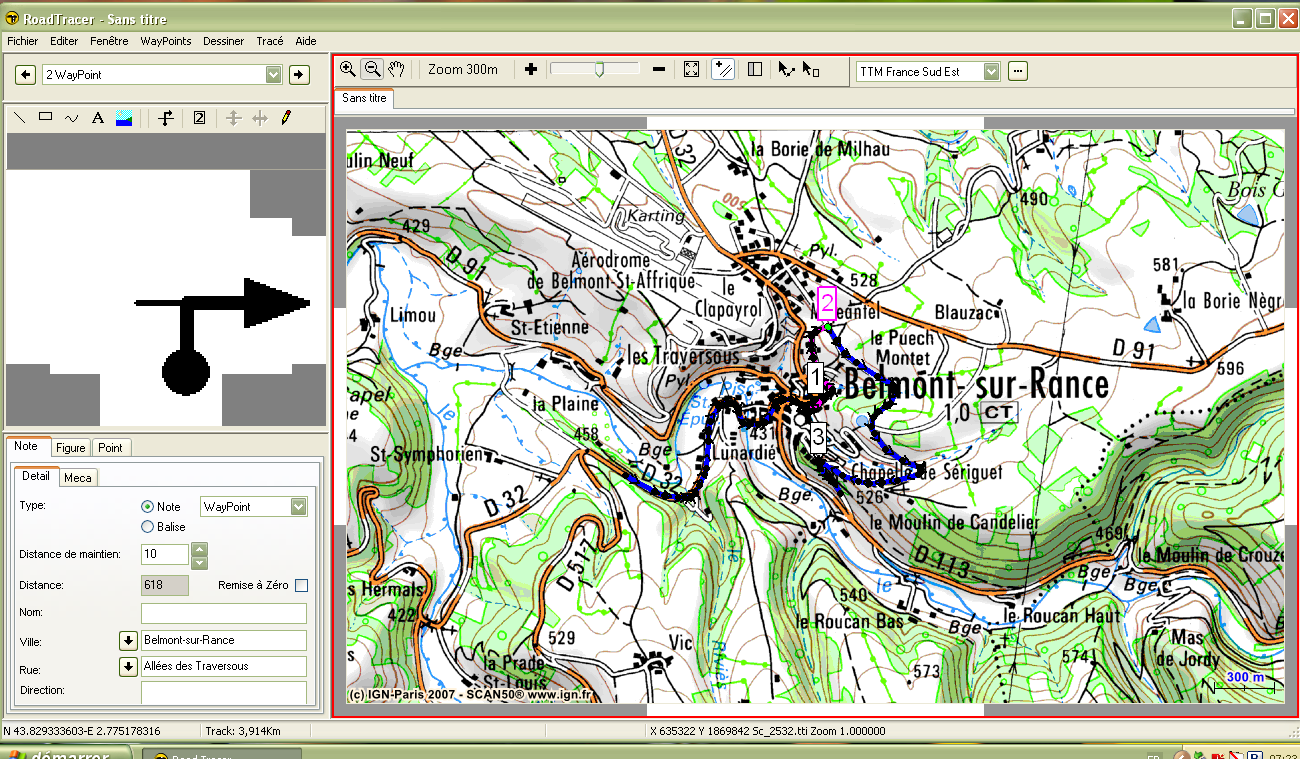Select the Detail sub-tab
The width and height of the screenshot is (1300, 759).
click(x=35, y=476)
